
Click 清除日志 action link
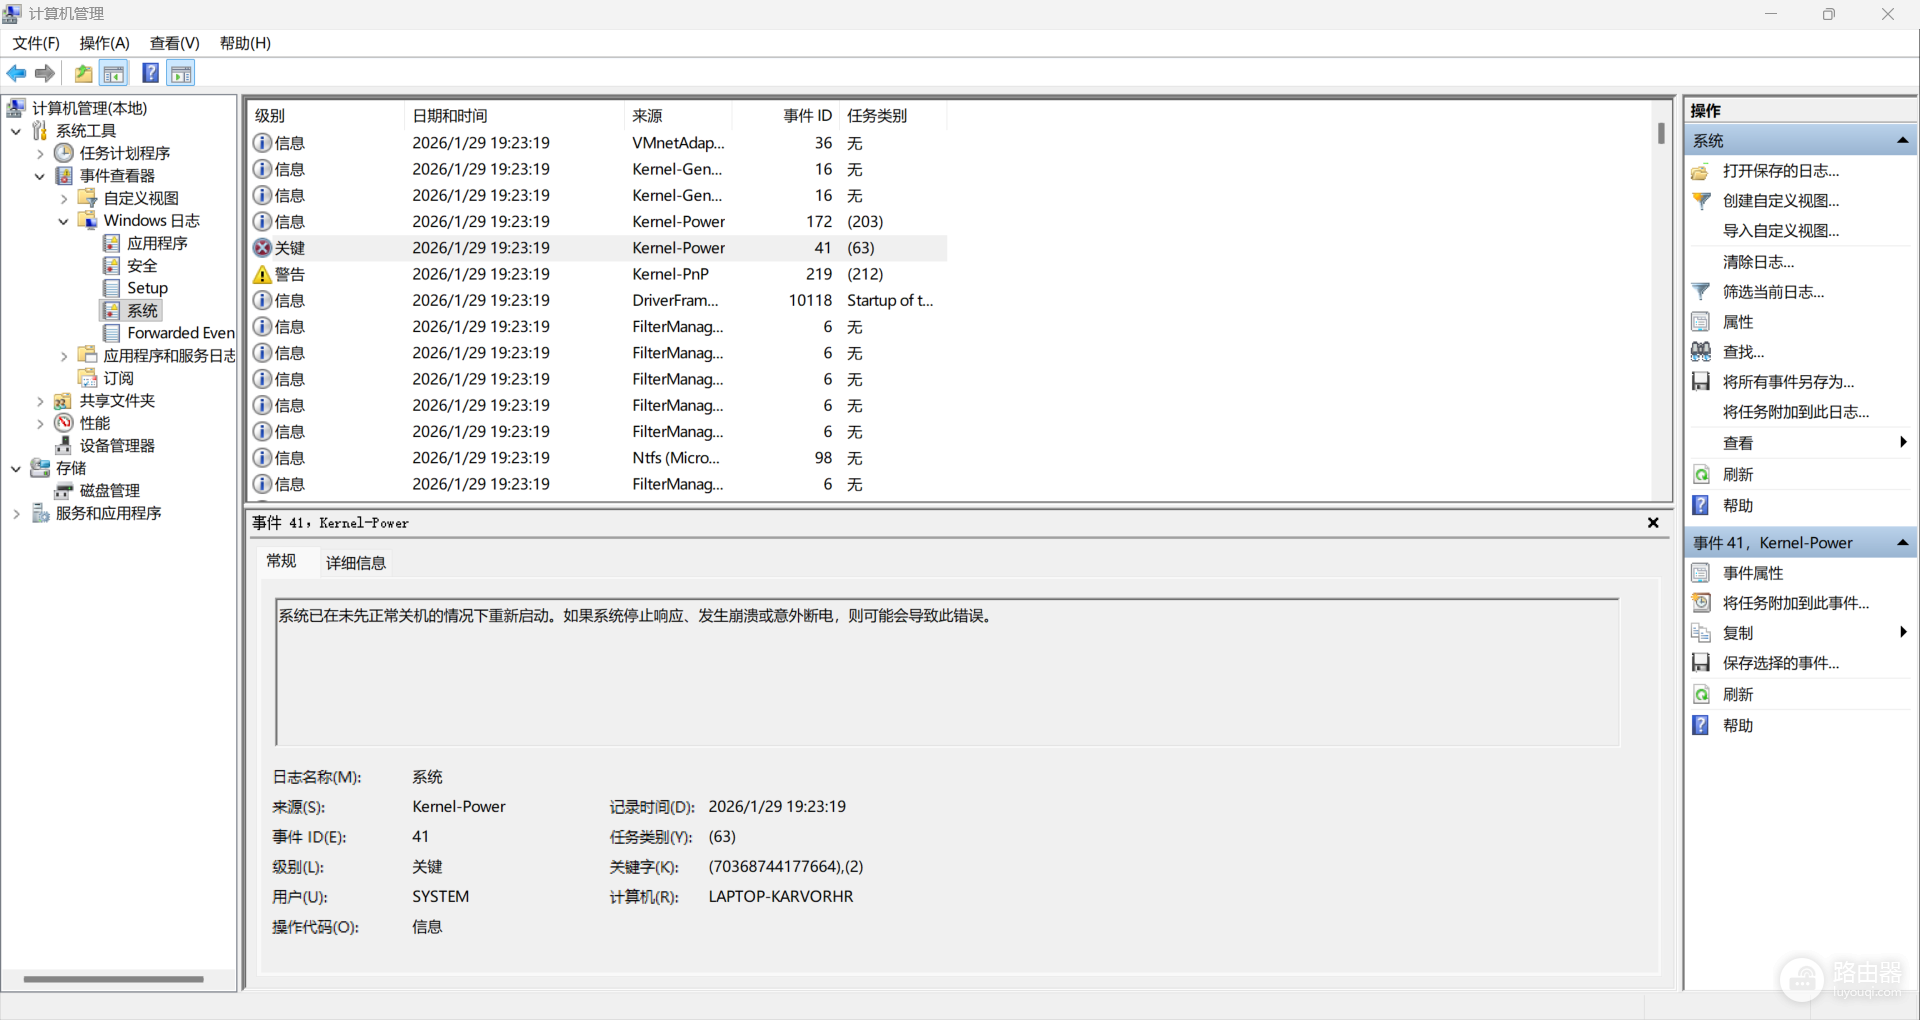pyautogui.click(x=1759, y=262)
